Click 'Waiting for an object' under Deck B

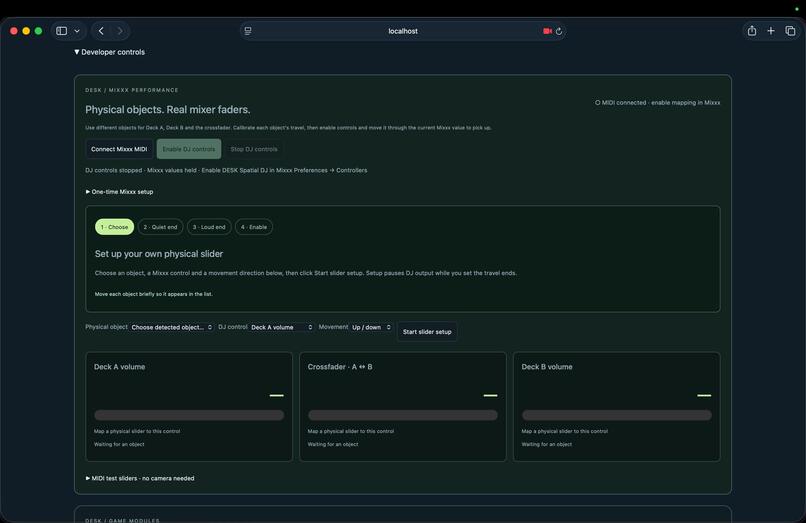[546, 444]
